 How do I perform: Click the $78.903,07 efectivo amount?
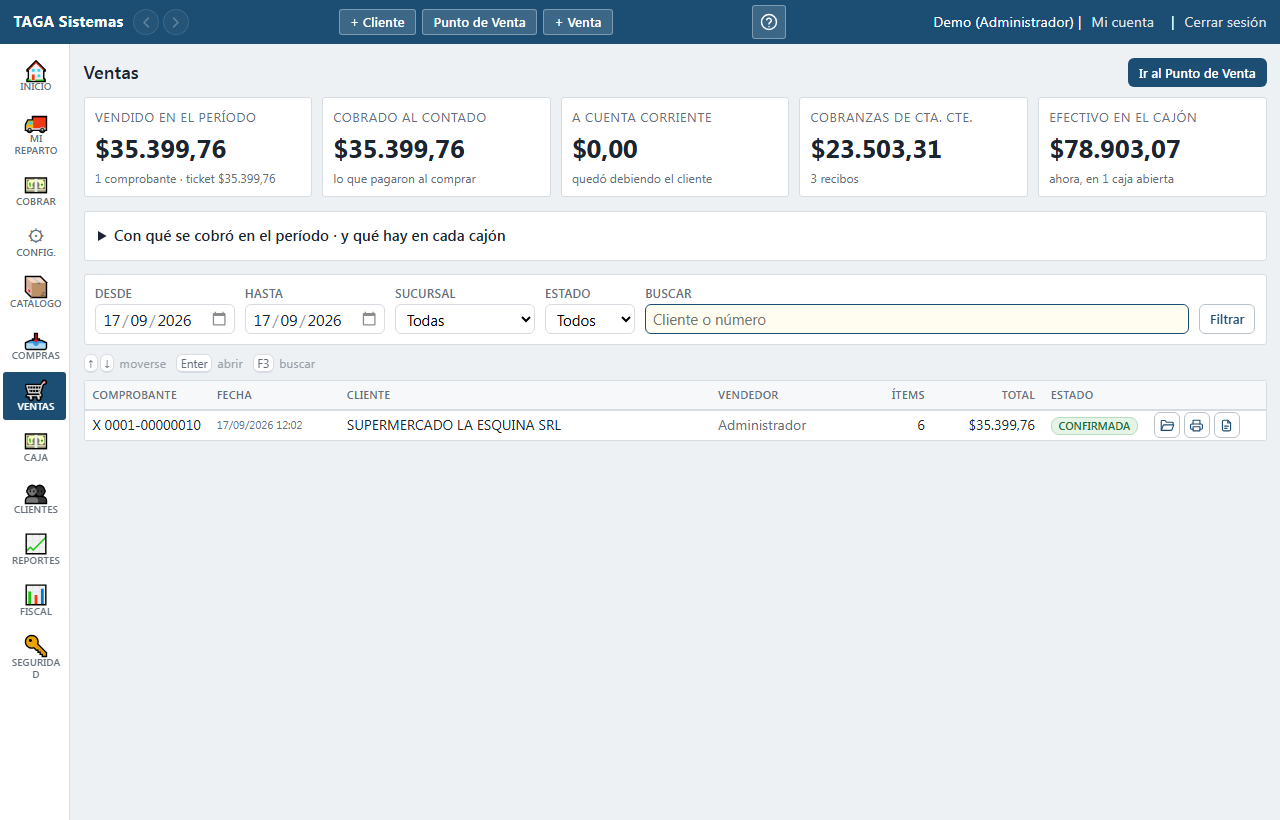pyautogui.click(x=1115, y=149)
